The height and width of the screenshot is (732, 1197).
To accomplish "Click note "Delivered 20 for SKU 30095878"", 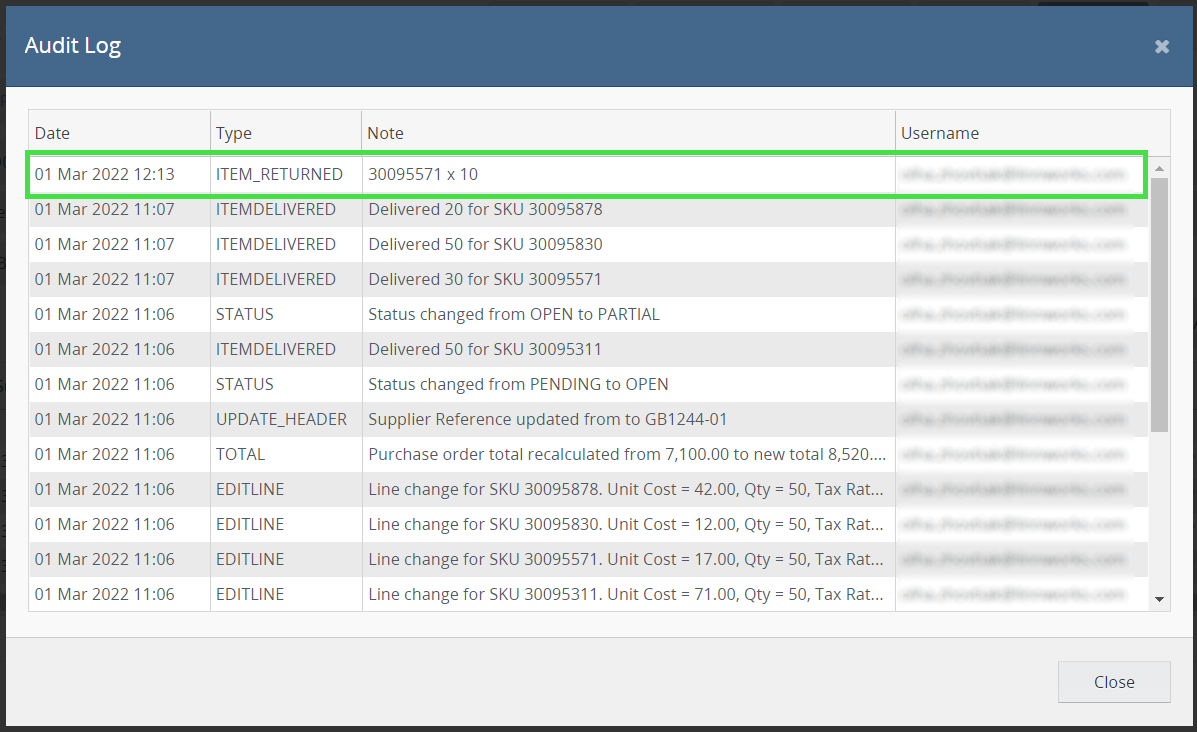I will pyautogui.click(x=486, y=209).
